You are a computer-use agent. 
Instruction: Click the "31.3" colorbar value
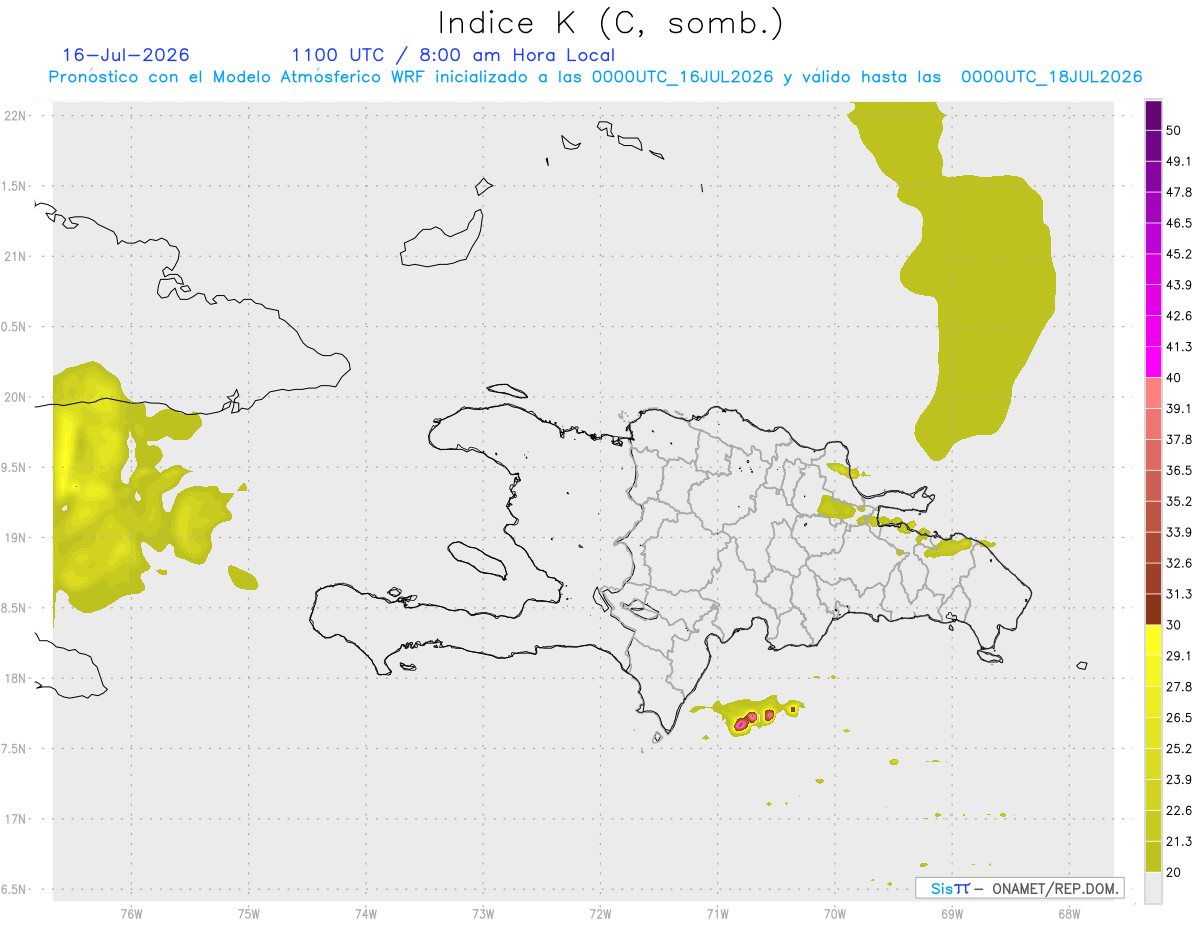[x=1180, y=594]
